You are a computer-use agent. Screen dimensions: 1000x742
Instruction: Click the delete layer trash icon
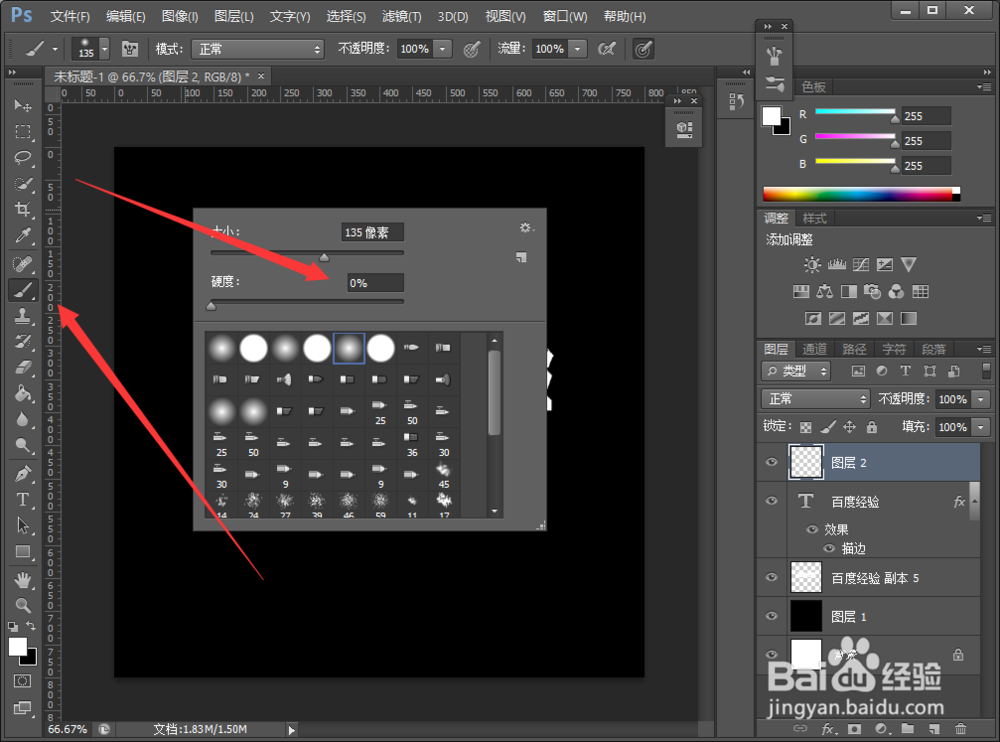[960, 729]
